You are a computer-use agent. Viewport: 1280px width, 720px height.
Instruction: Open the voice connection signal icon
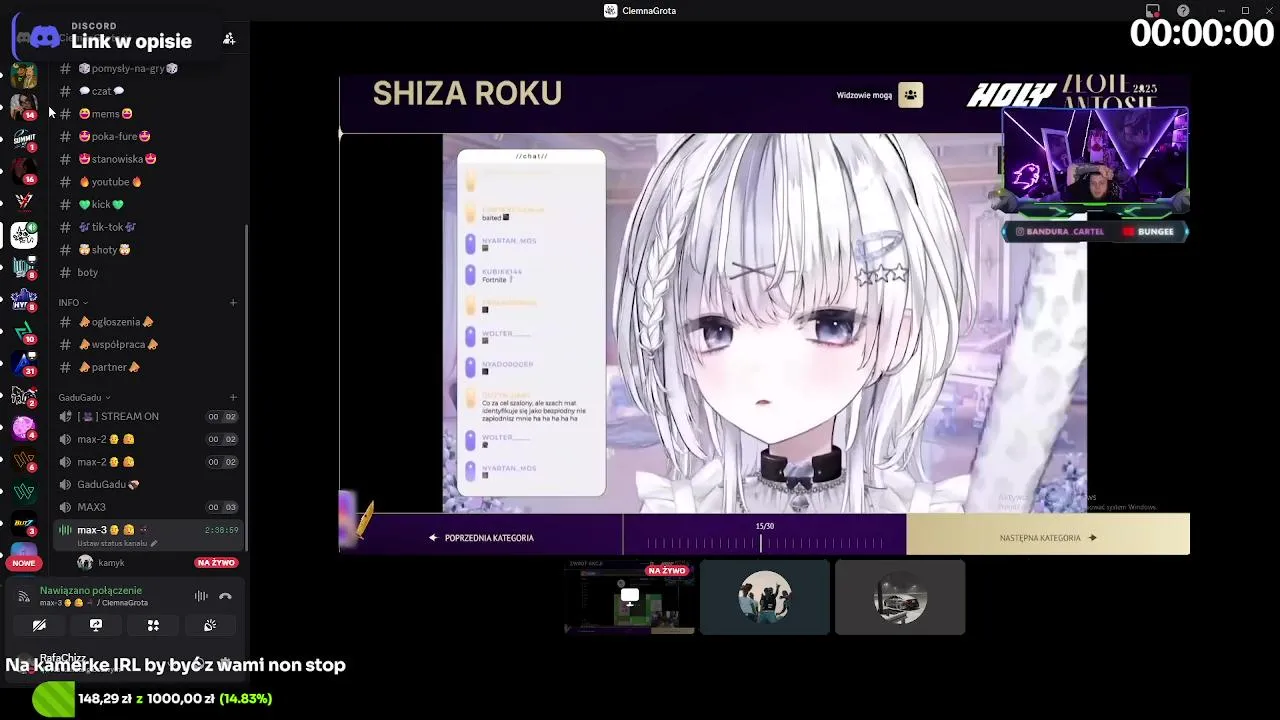(x=201, y=596)
